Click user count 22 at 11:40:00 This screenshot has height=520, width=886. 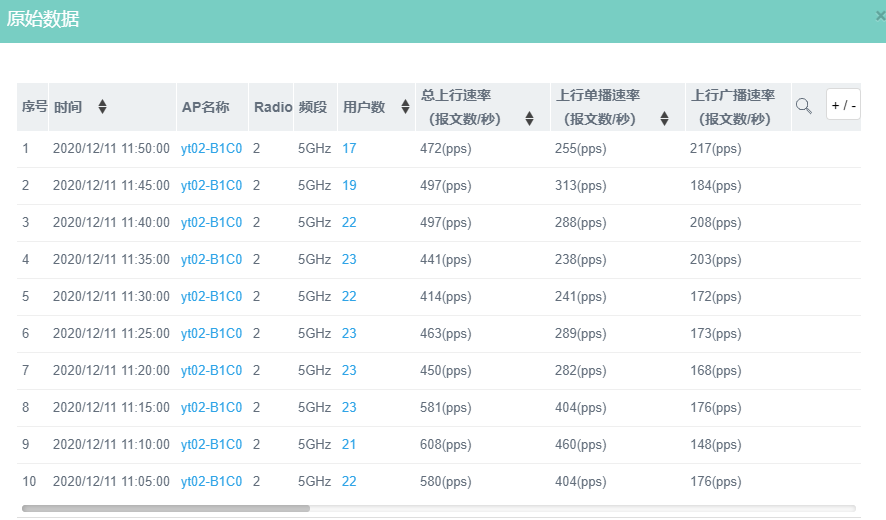tap(349, 223)
